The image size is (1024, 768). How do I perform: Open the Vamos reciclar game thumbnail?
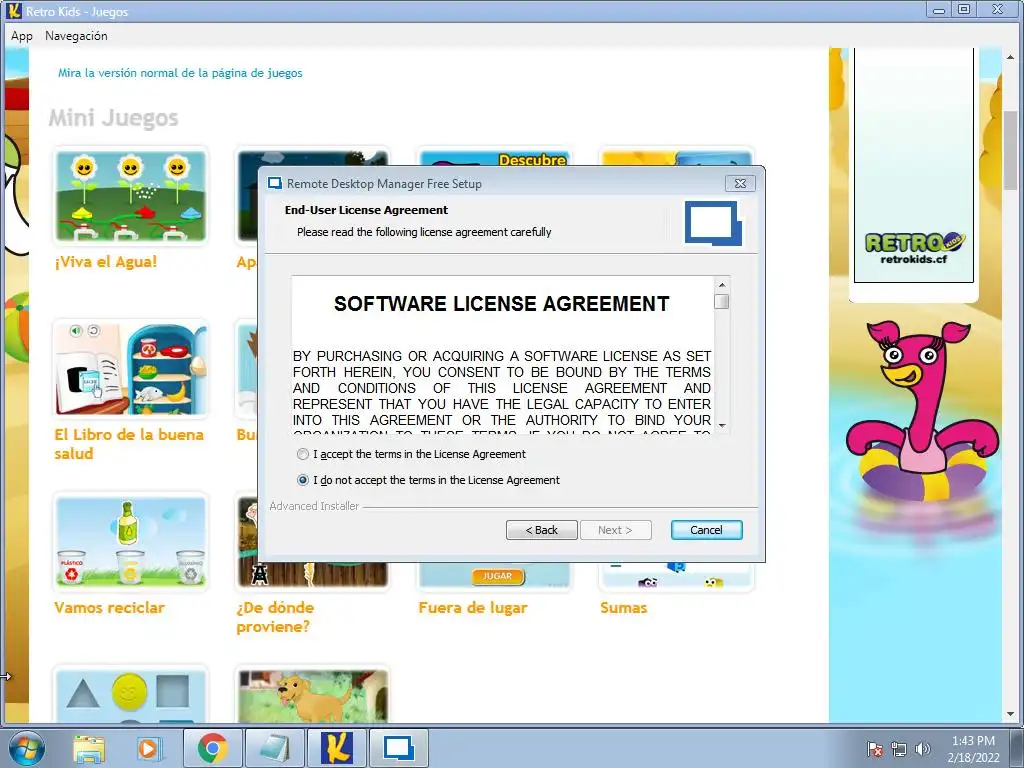click(131, 541)
